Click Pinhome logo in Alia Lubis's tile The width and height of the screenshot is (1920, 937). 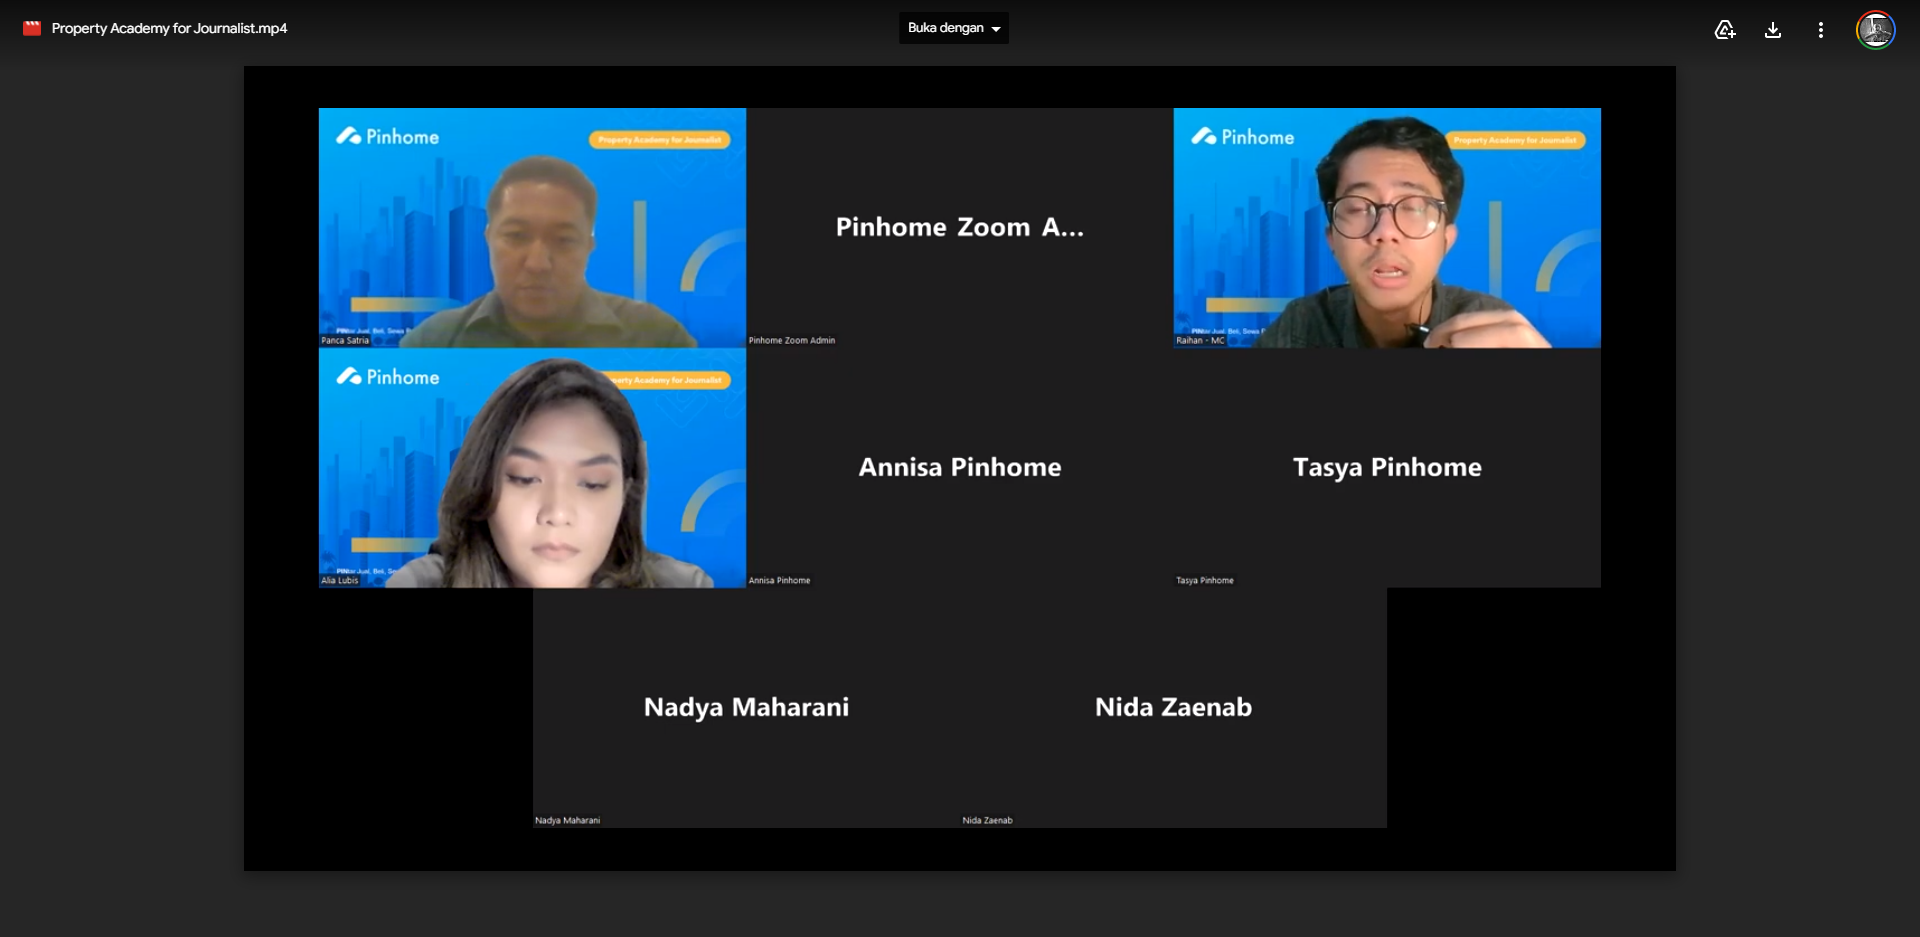pyautogui.click(x=388, y=377)
